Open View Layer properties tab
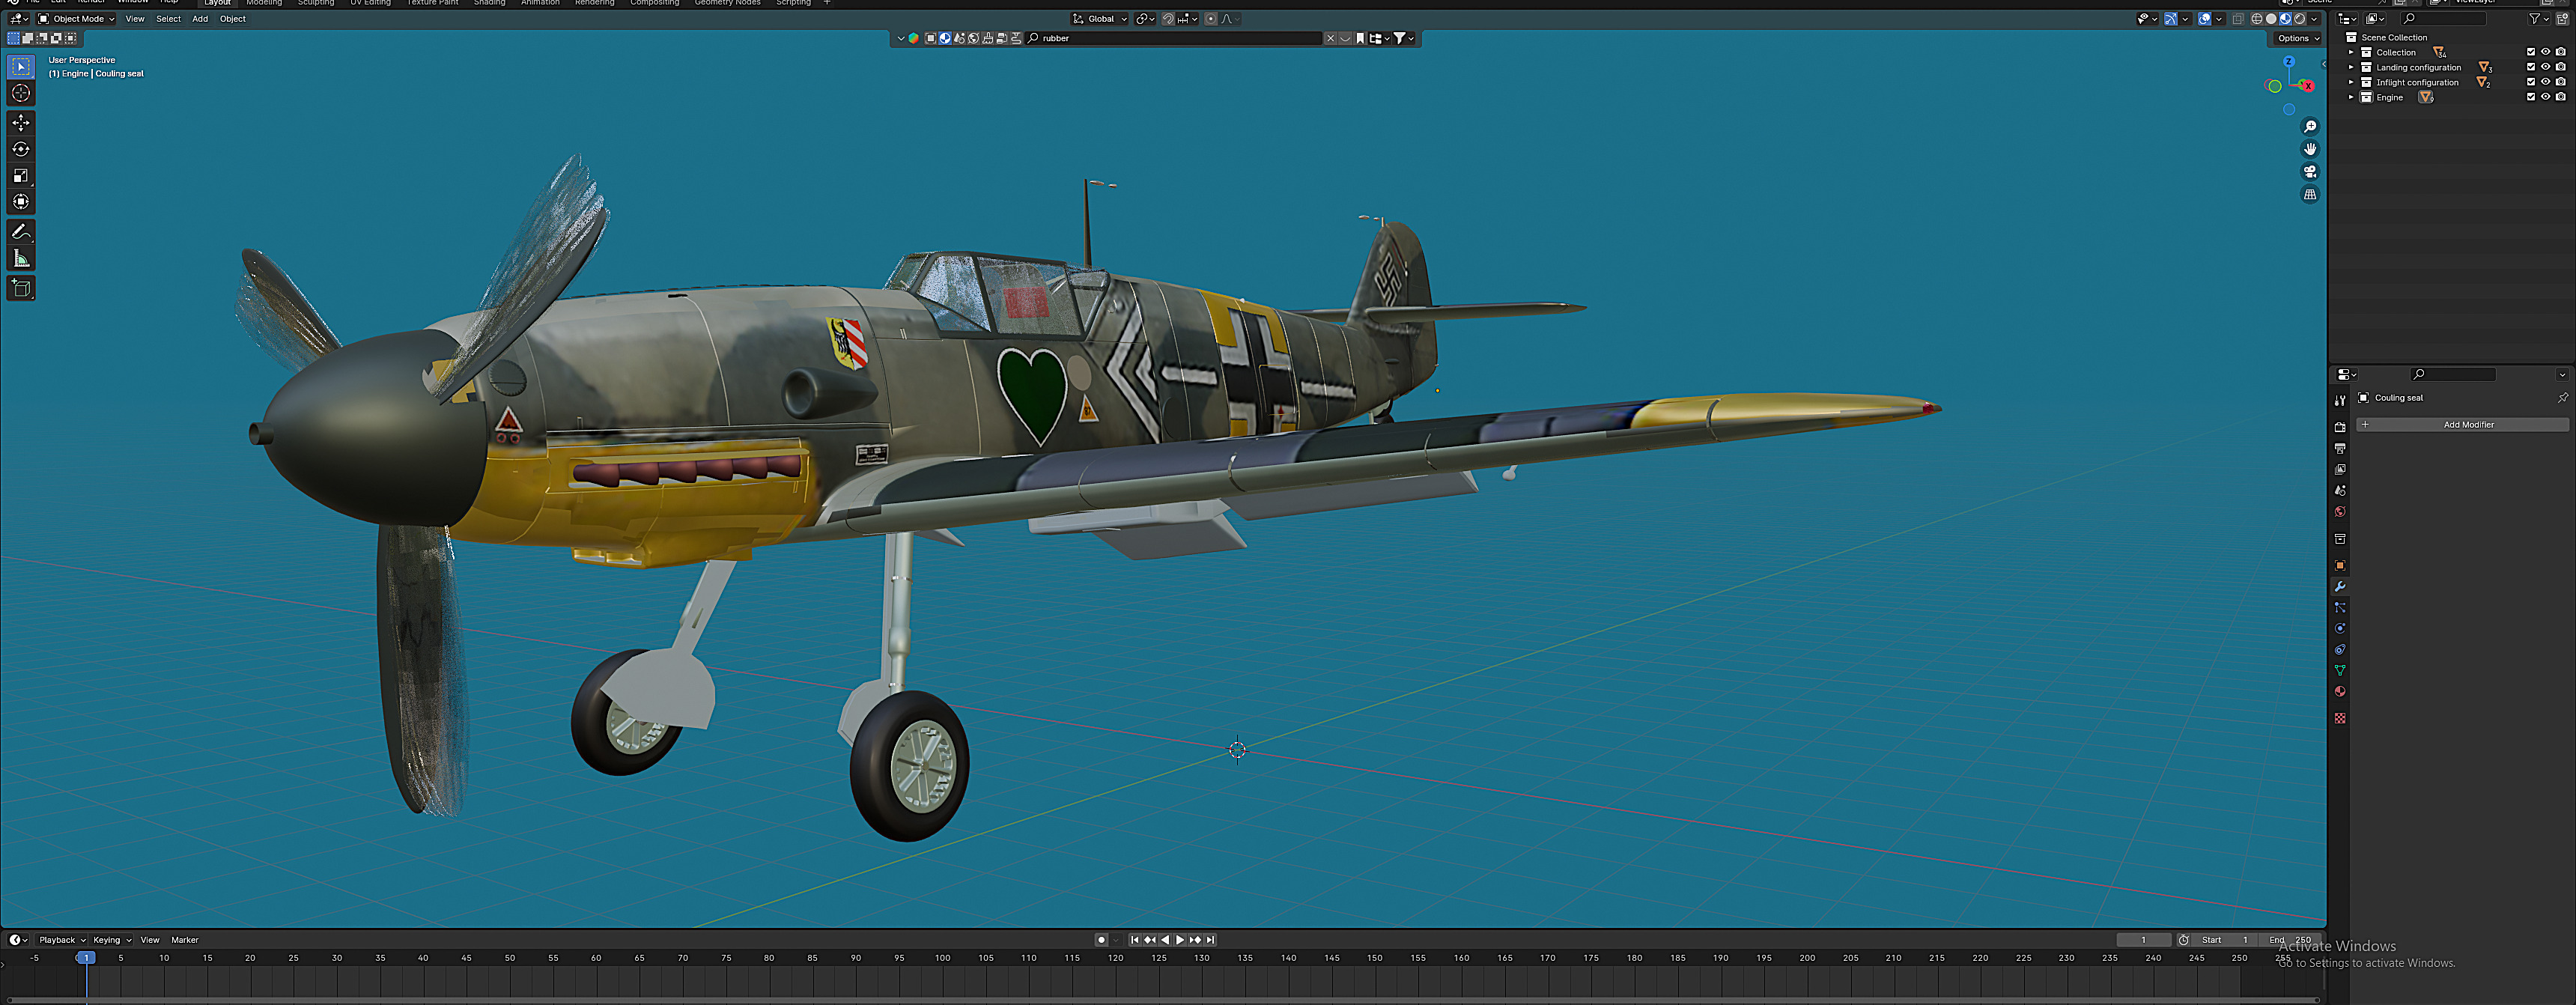 tap(2340, 469)
